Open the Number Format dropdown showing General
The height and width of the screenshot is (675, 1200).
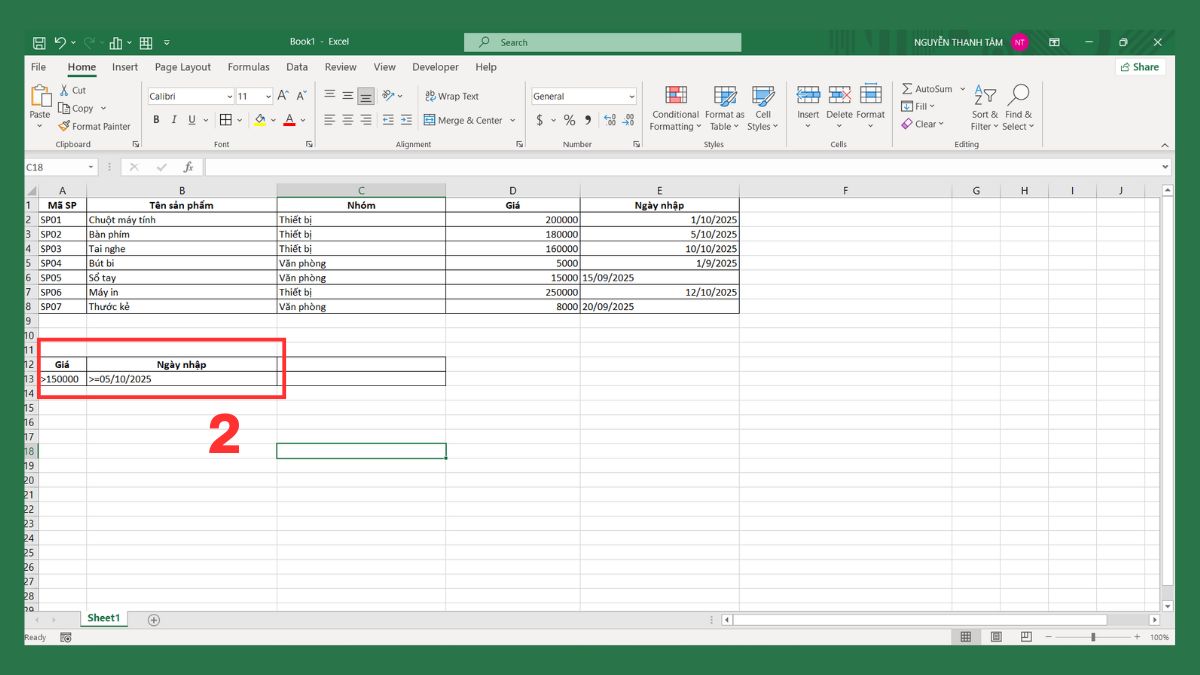(x=583, y=96)
